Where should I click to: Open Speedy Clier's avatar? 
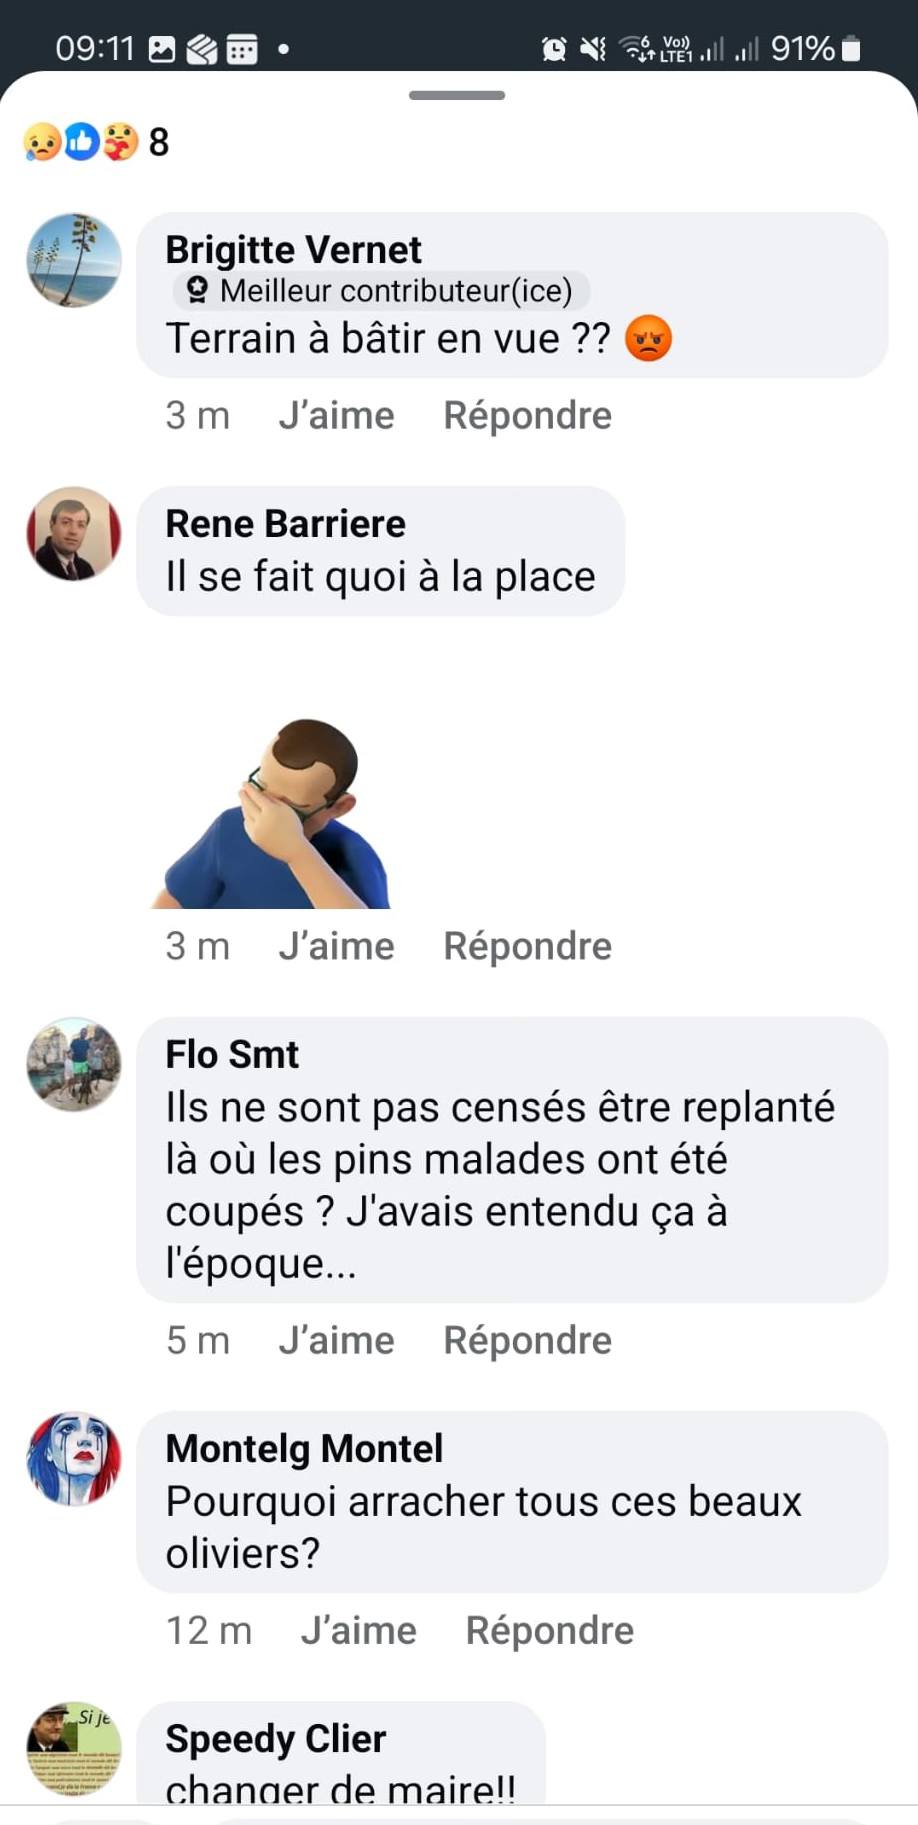click(x=74, y=1749)
